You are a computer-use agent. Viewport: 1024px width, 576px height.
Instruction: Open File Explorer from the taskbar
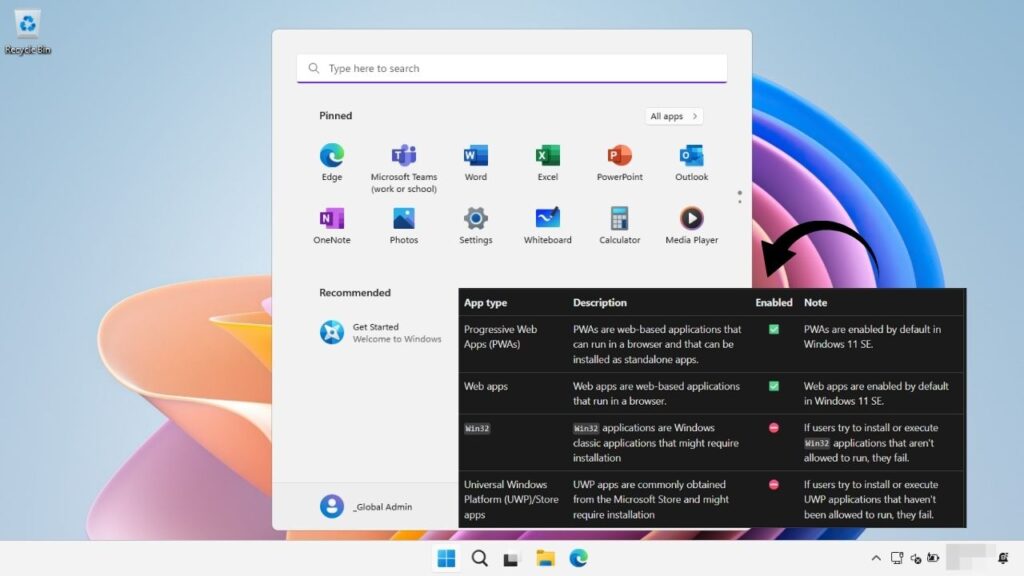pyautogui.click(x=545, y=558)
